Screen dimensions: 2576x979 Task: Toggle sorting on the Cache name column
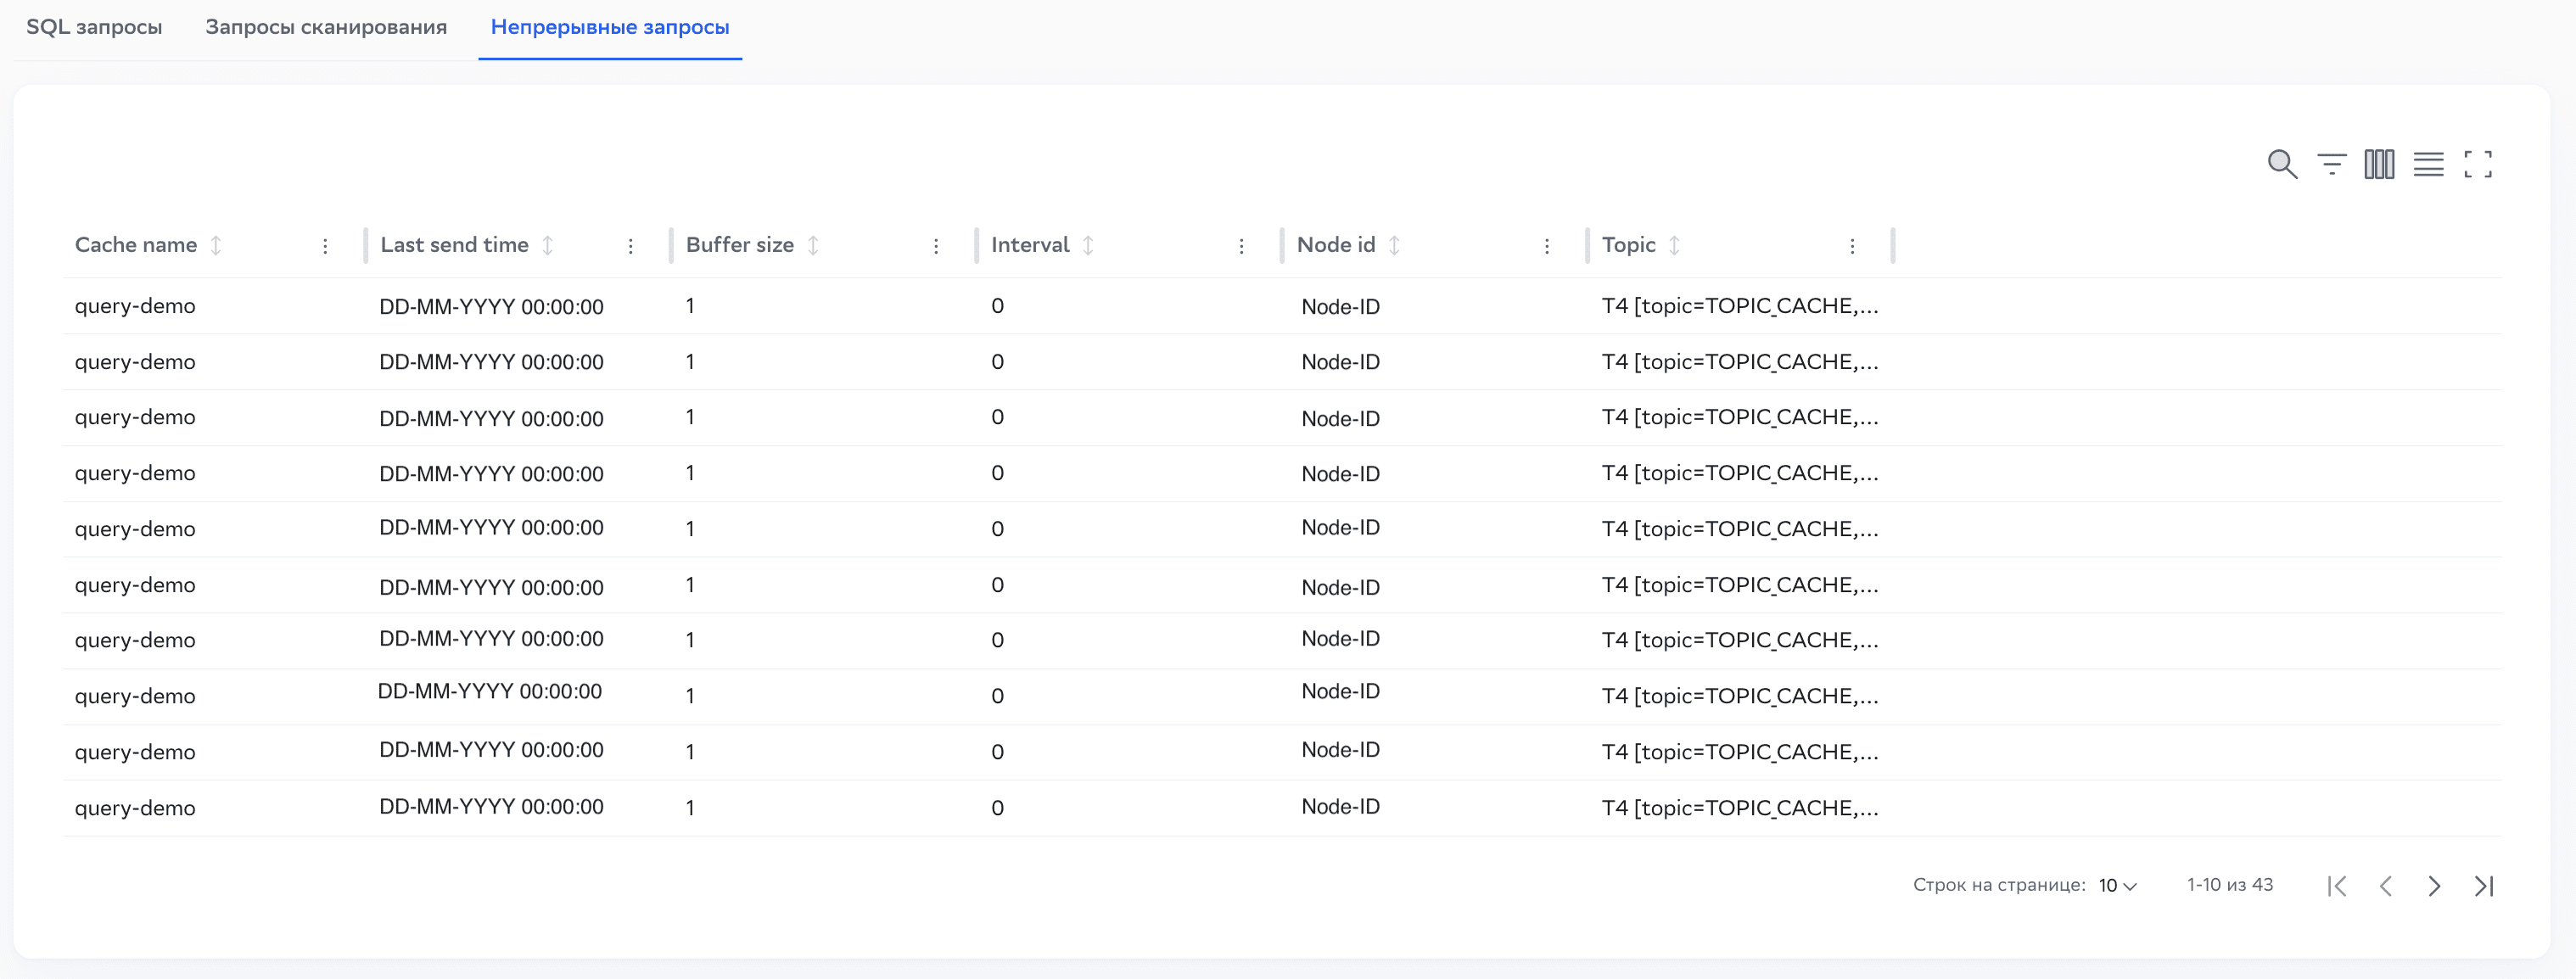217,245
